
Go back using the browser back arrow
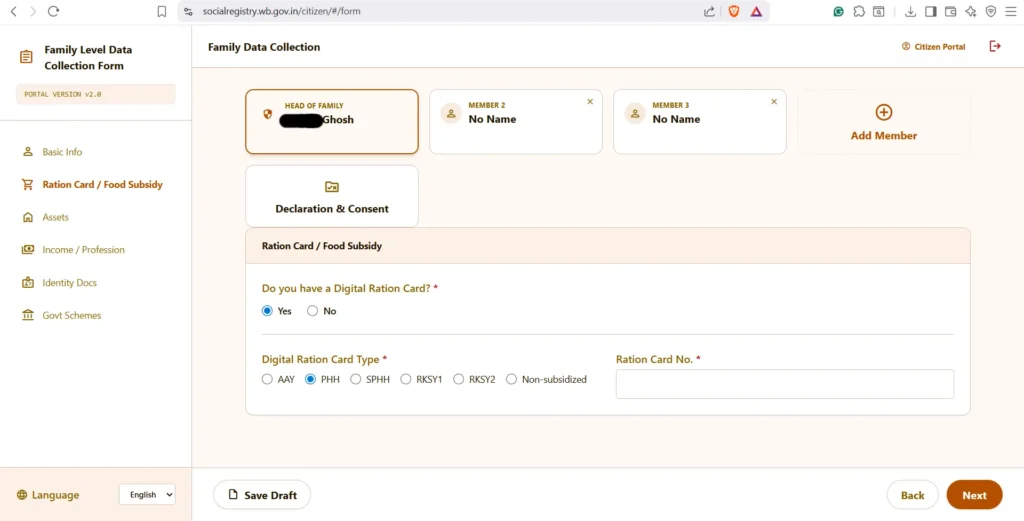pyautogui.click(x=14, y=11)
